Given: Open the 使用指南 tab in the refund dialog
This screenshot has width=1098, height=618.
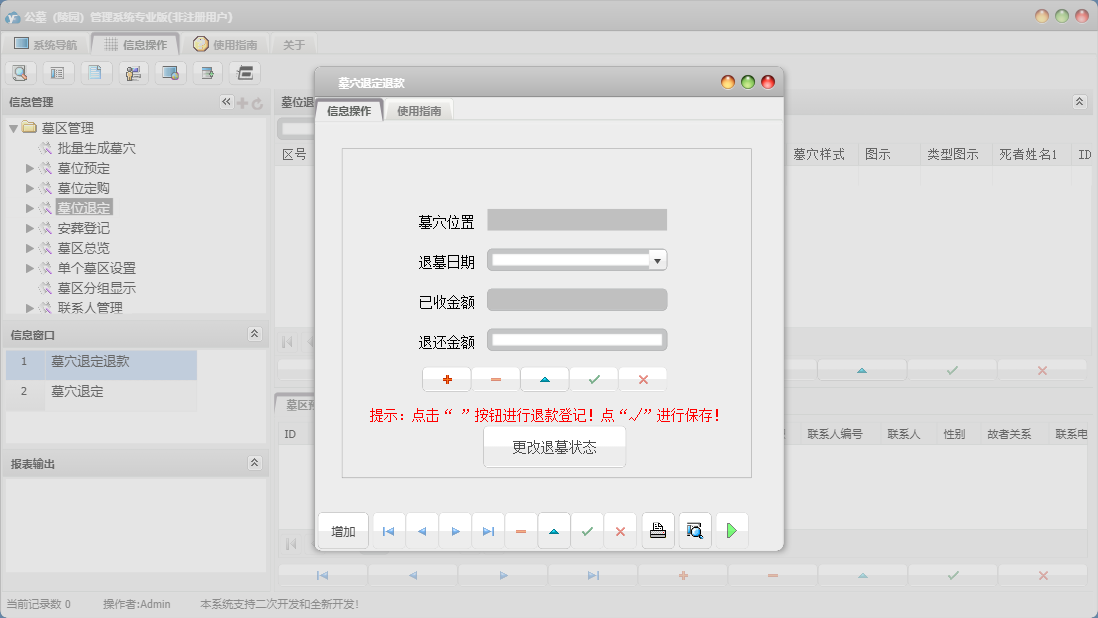Looking at the screenshot, I should pyautogui.click(x=420, y=111).
